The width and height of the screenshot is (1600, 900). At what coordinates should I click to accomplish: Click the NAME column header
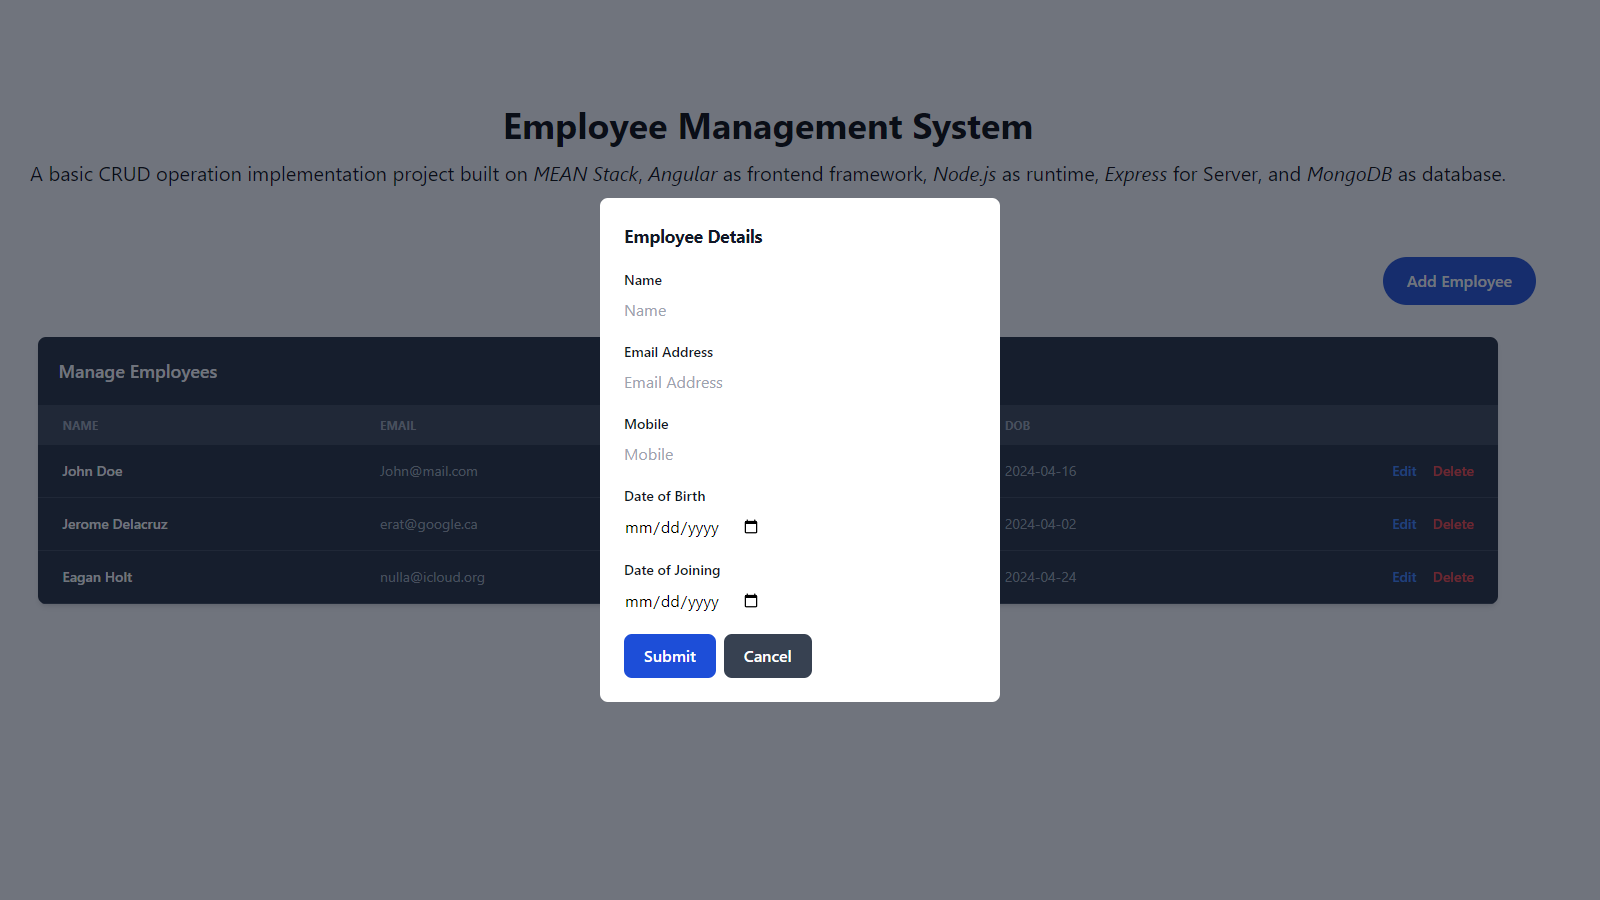80,425
